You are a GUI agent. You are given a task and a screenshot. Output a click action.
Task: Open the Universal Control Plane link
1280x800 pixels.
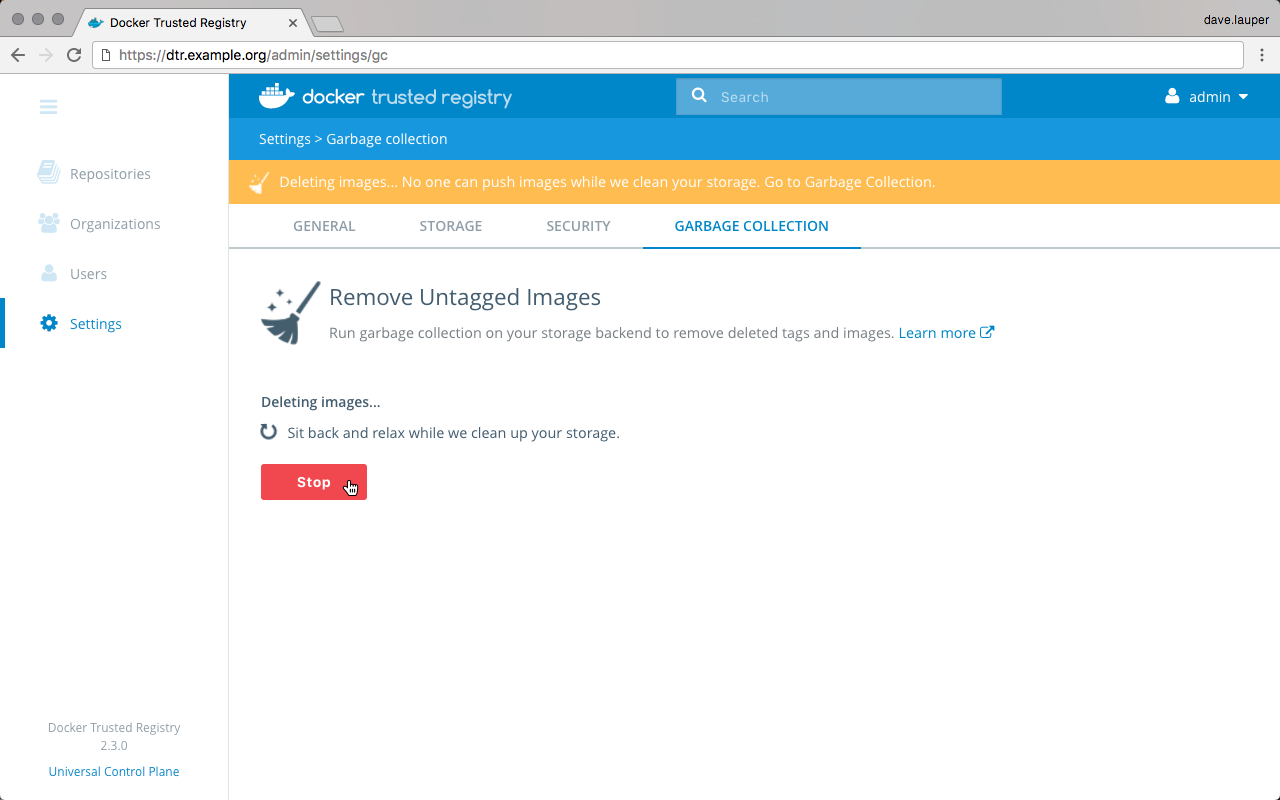tap(114, 771)
